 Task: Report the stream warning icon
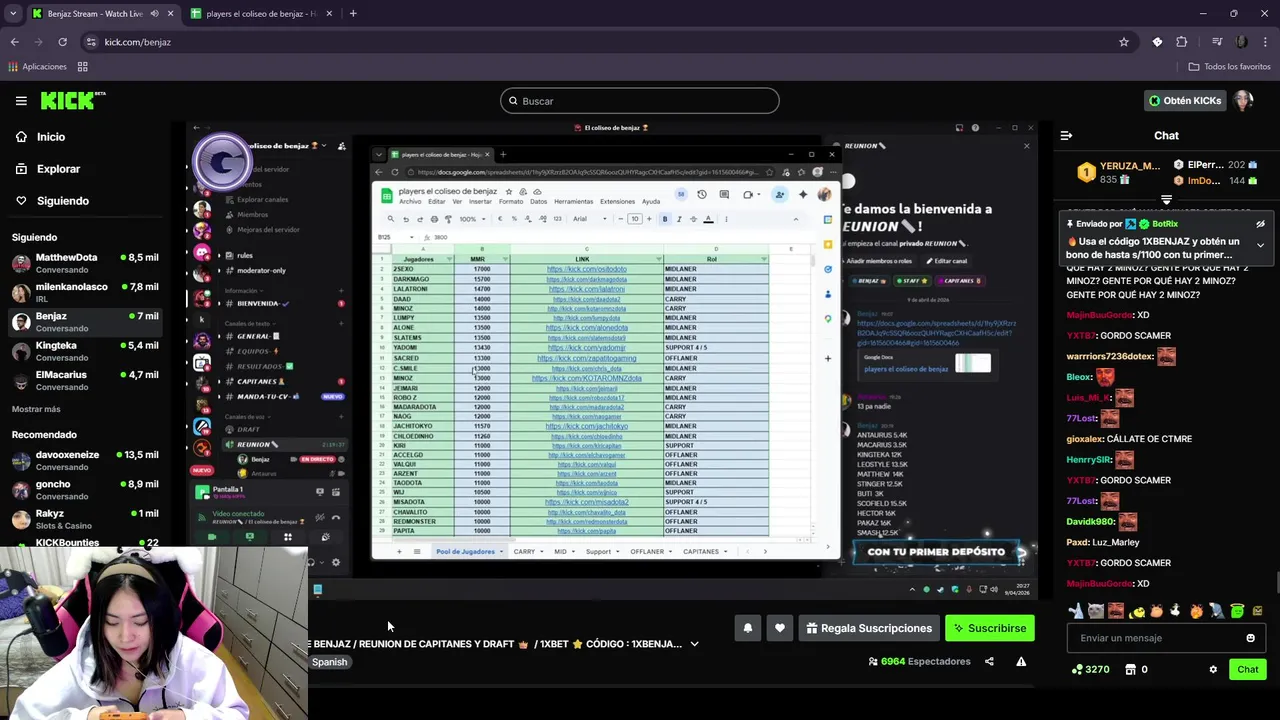1021,661
